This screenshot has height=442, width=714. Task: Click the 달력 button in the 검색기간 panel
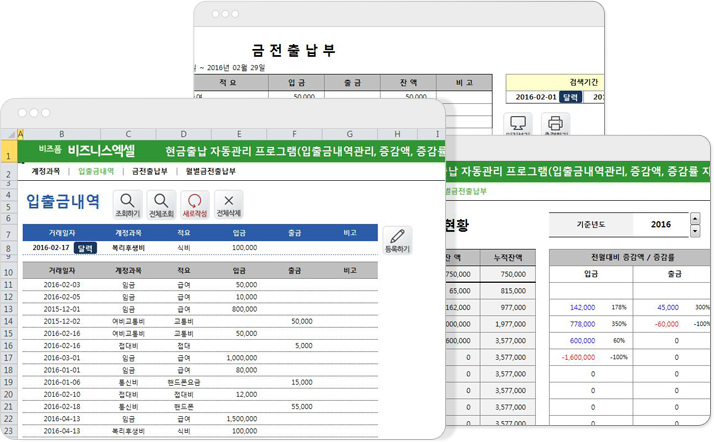(570, 97)
